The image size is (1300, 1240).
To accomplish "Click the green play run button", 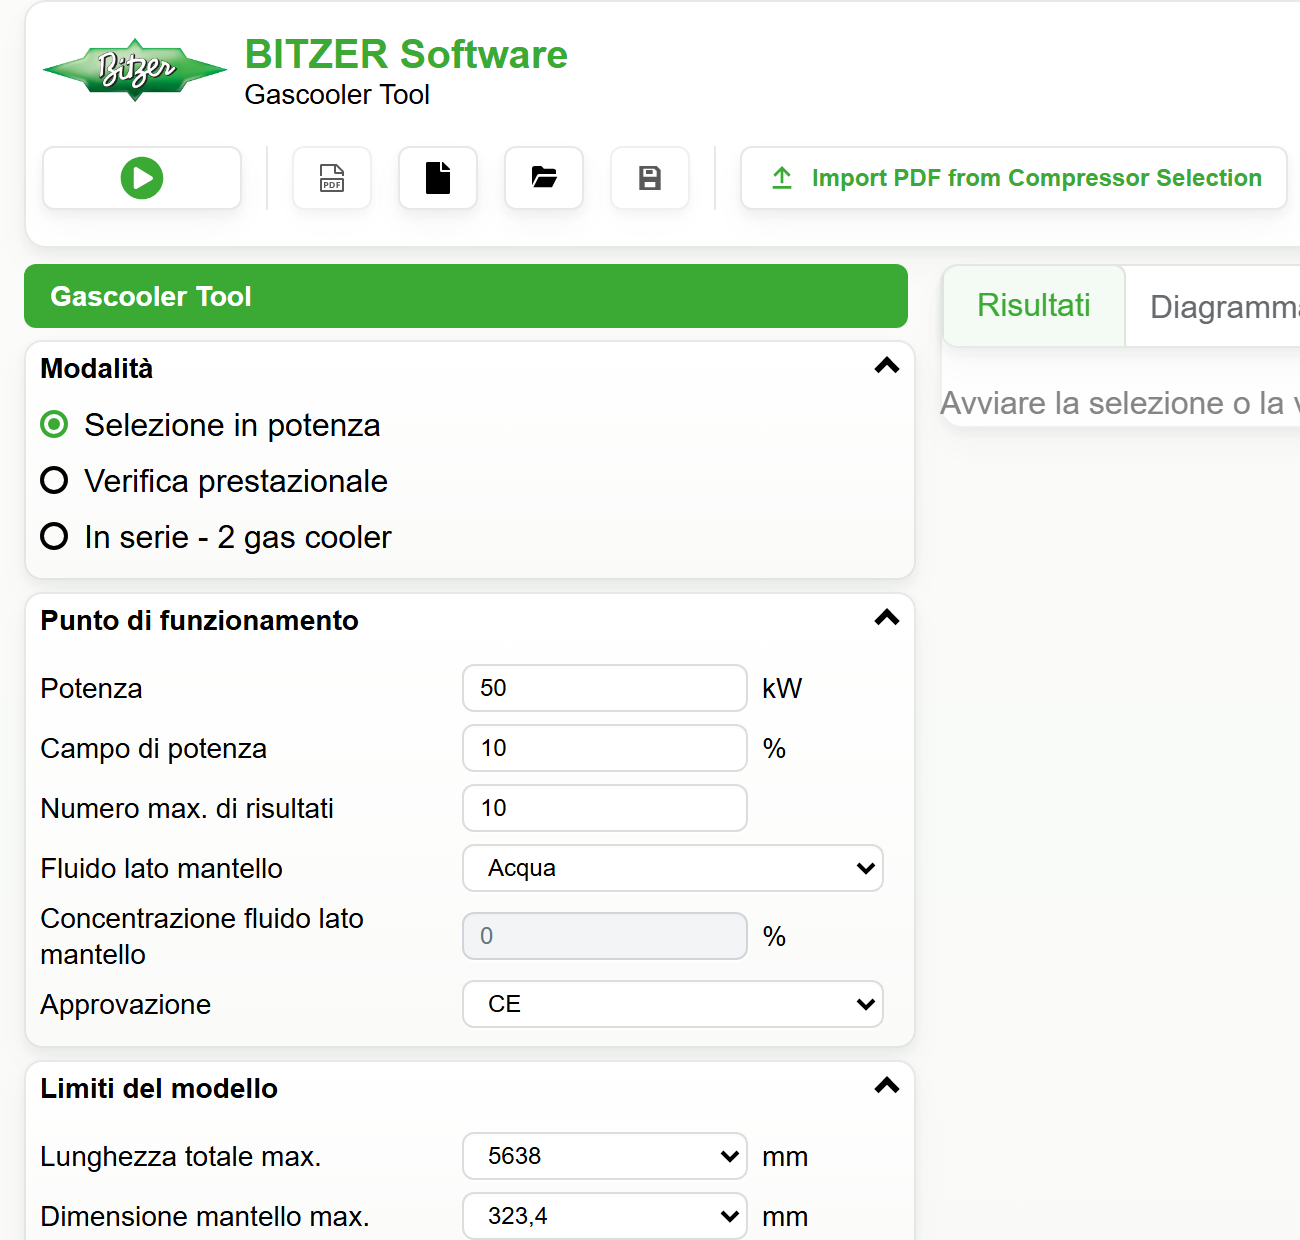I will (x=142, y=178).
